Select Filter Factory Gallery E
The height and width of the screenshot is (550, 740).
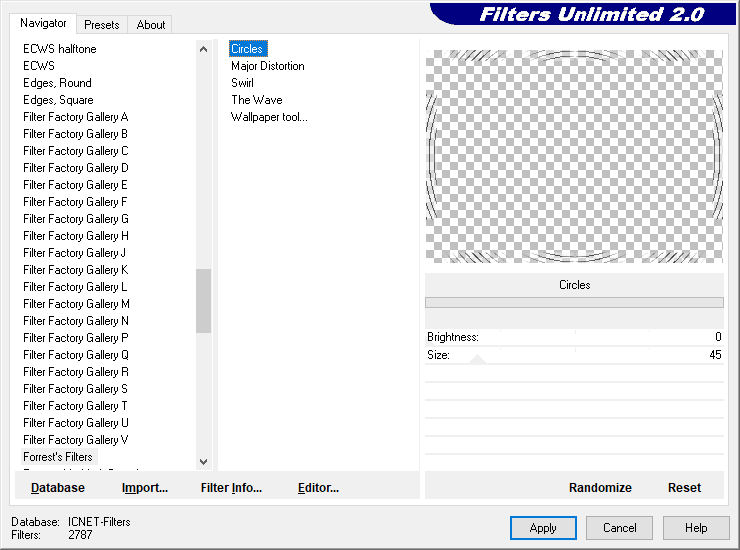[76, 185]
